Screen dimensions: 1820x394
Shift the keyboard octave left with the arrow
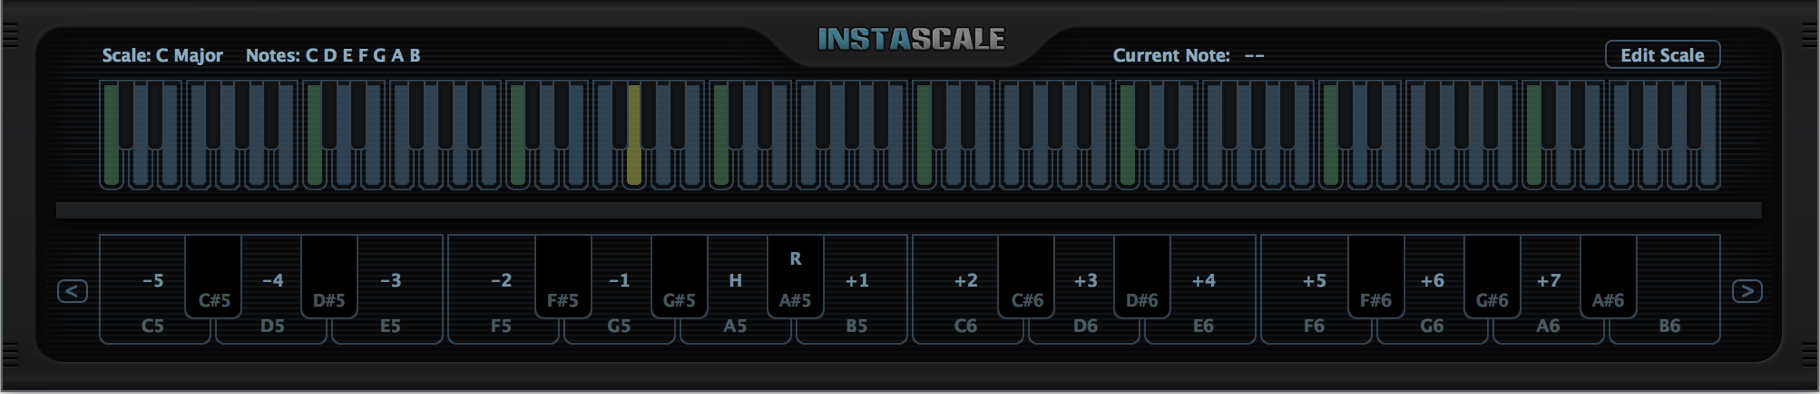pyautogui.click(x=72, y=291)
